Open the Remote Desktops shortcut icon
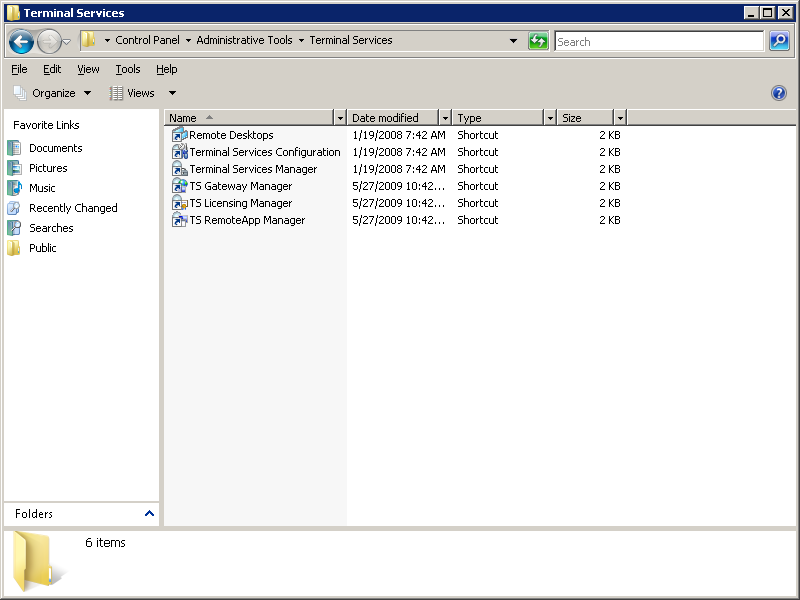Viewport: 800px width, 600px height. (180, 135)
